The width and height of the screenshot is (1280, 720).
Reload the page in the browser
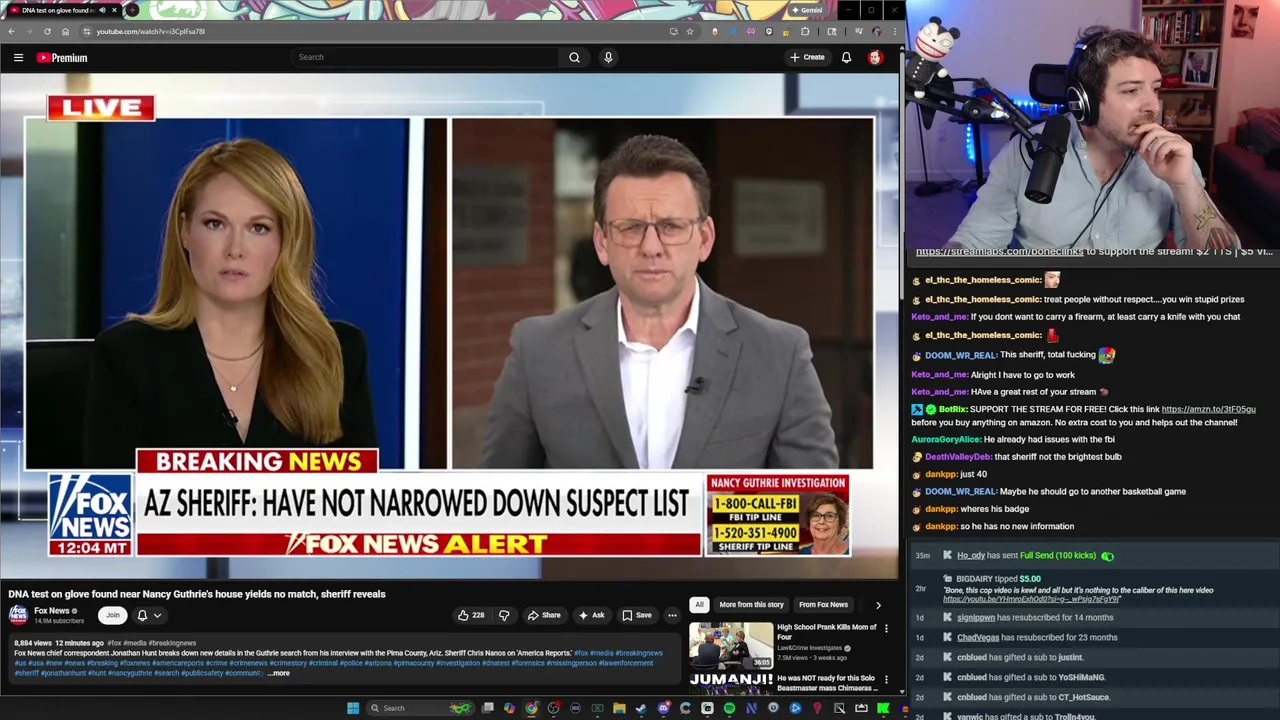[47, 31]
